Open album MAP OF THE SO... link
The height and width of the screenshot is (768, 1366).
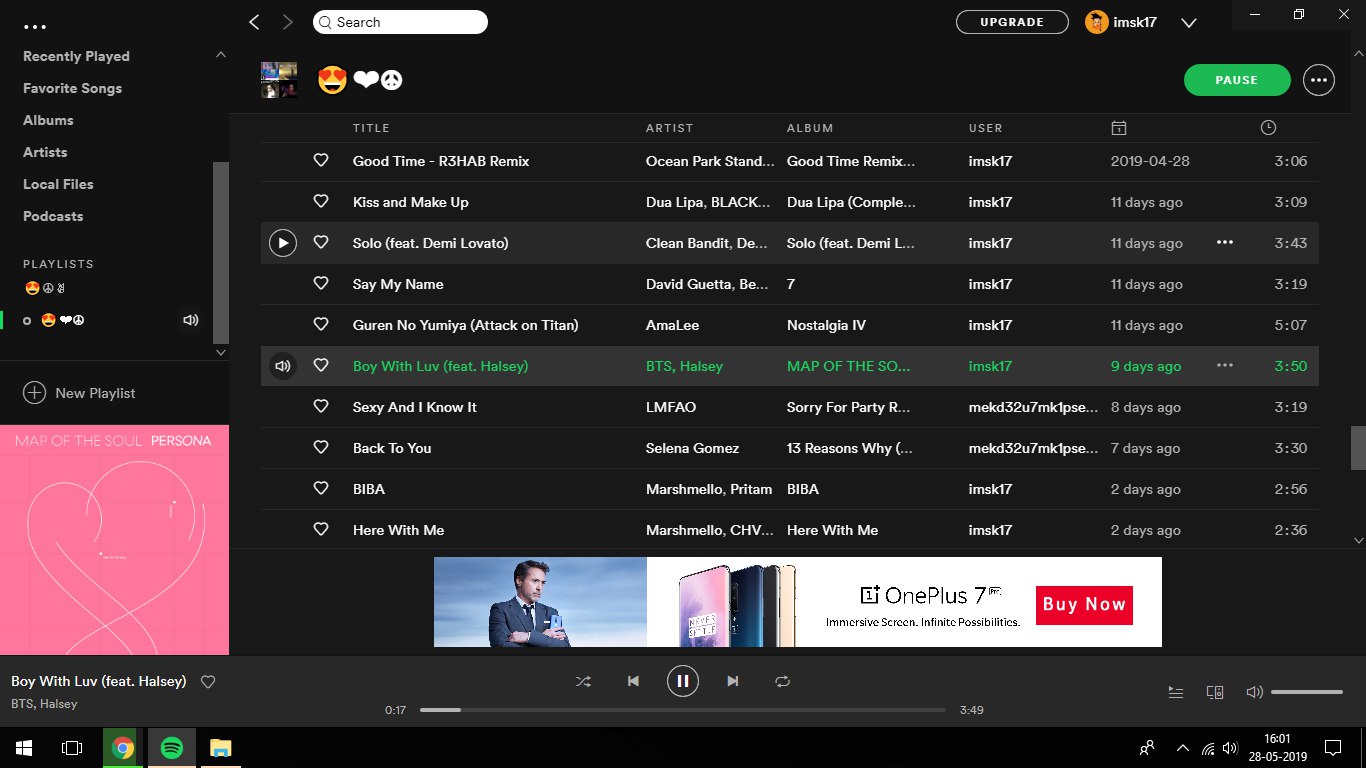[849, 366]
